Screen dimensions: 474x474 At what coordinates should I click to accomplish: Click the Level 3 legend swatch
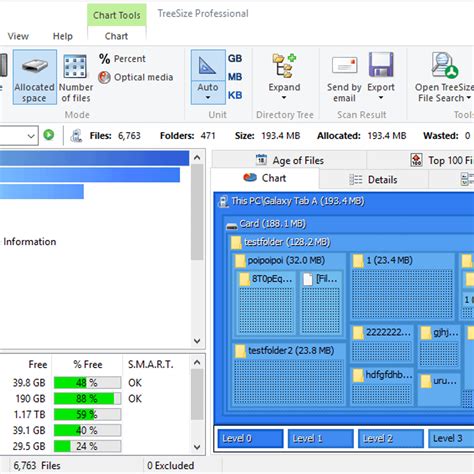[x=451, y=438]
